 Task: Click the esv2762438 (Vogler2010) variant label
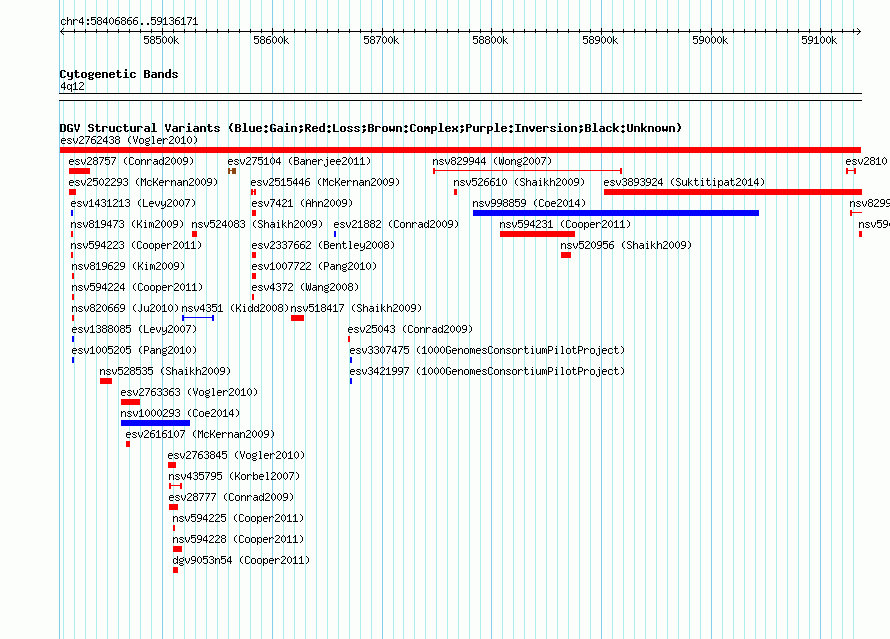(129, 140)
